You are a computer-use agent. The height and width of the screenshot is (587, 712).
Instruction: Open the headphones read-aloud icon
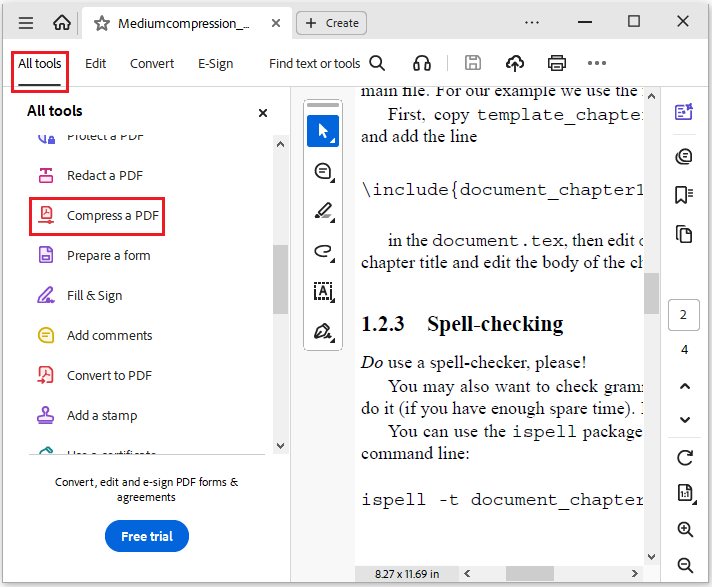[x=421, y=63]
